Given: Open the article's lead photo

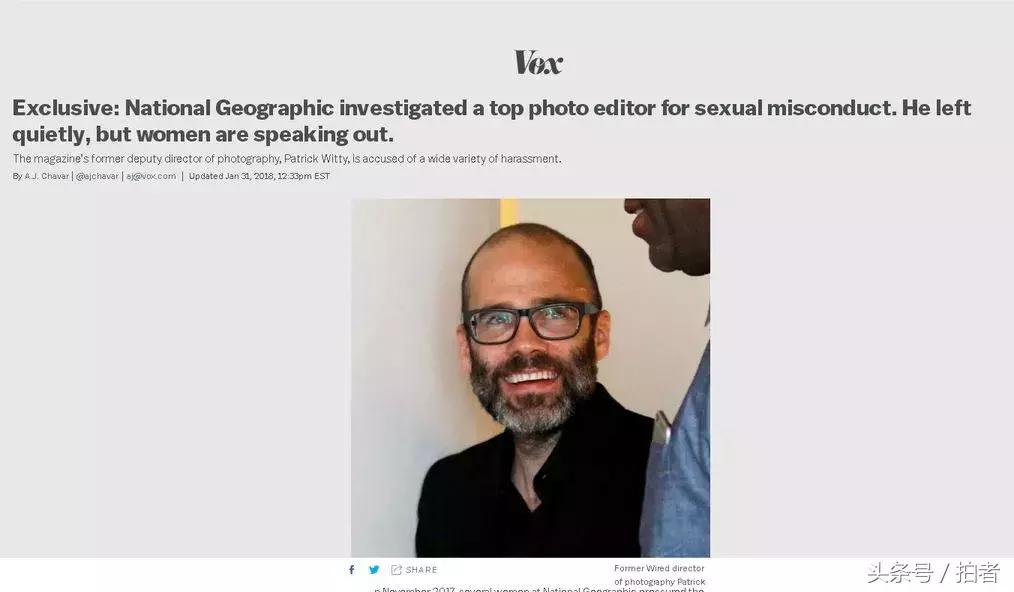Looking at the screenshot, I should pos(530,378).
